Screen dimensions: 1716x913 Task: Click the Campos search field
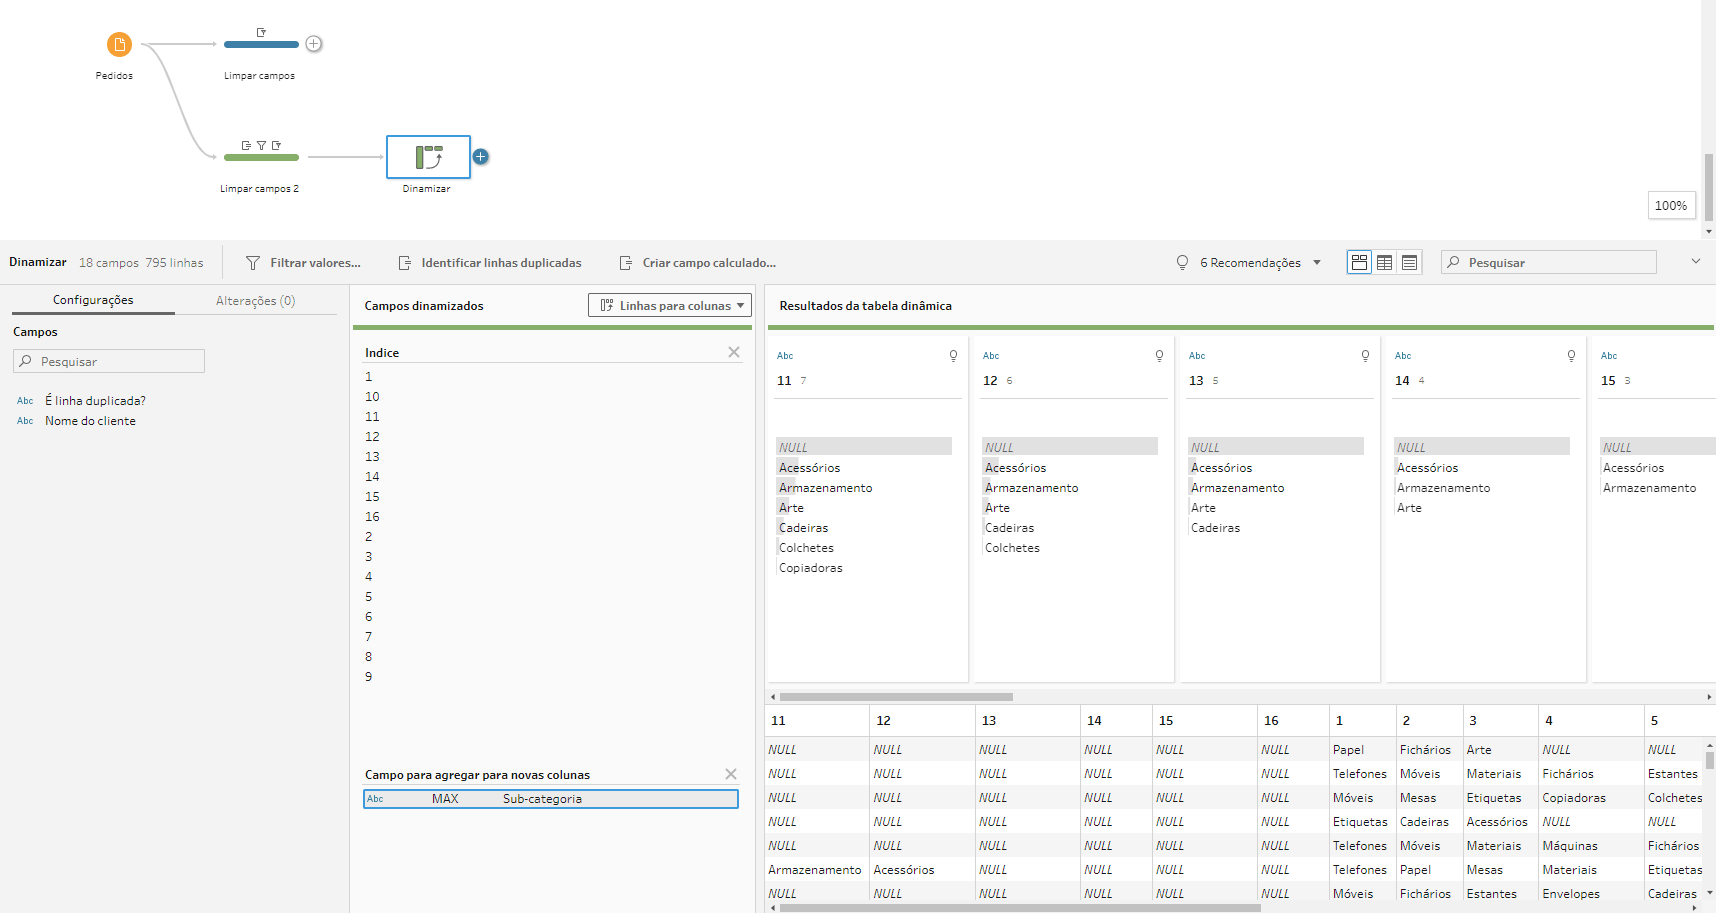click(109, 361)
